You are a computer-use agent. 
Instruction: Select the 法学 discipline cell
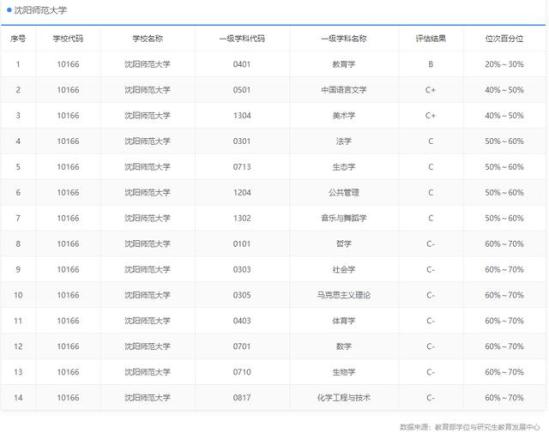tap(343, 141)
